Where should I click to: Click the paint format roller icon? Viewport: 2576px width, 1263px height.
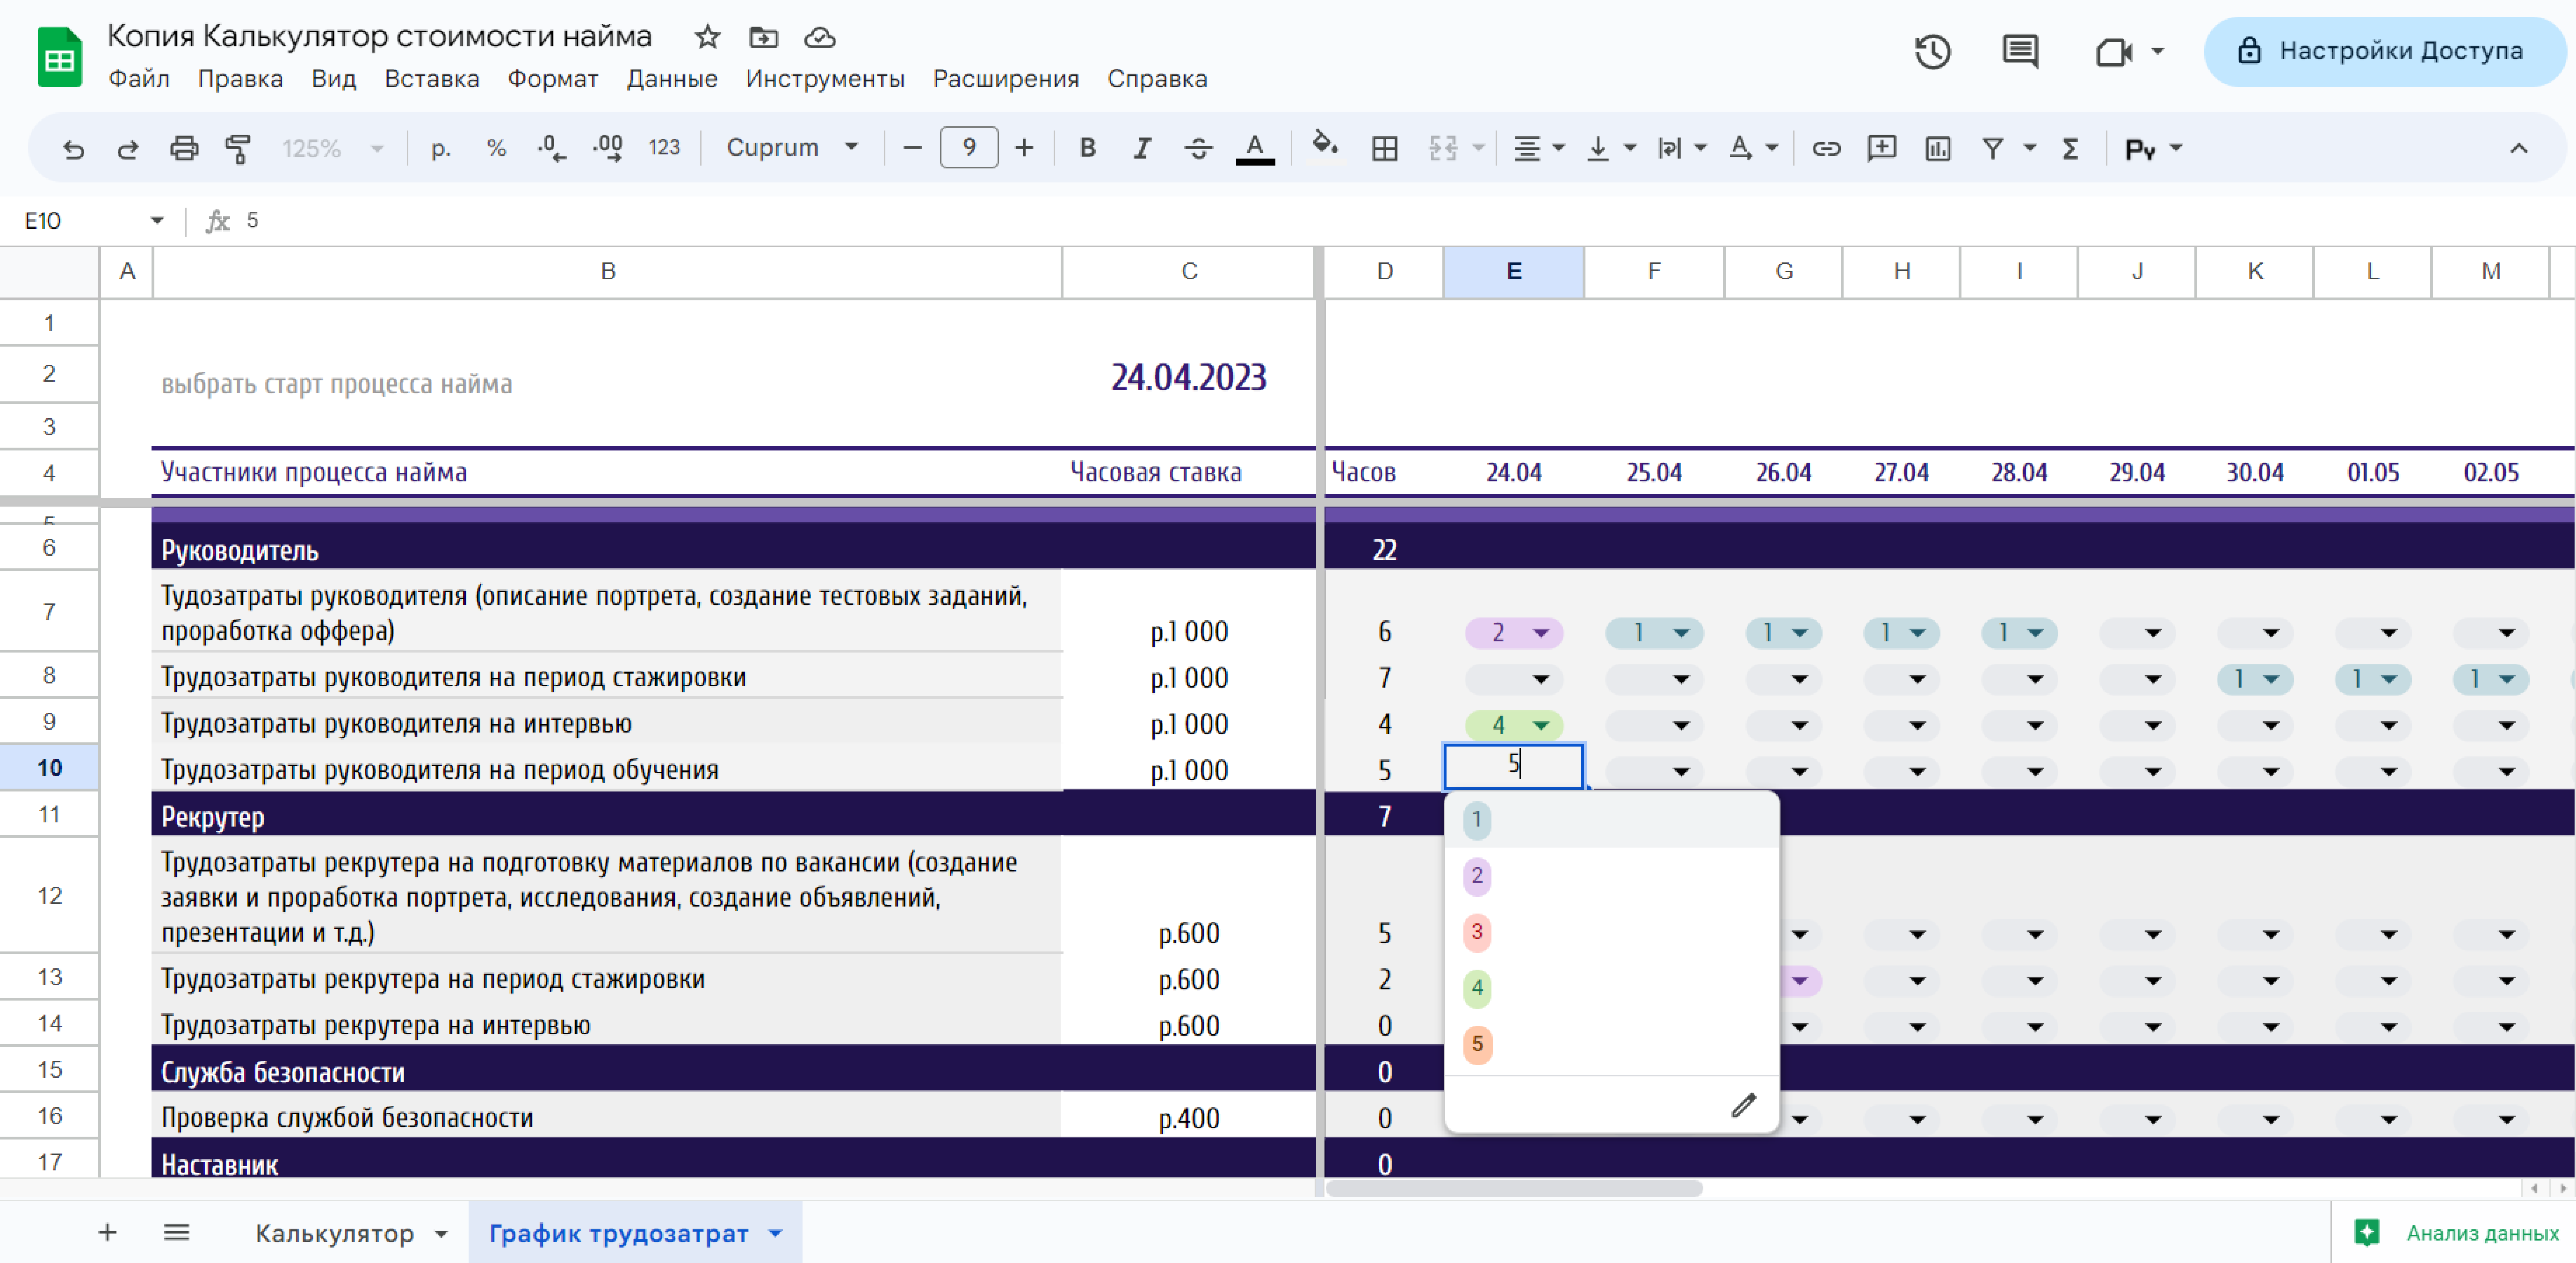click(238, 148)
